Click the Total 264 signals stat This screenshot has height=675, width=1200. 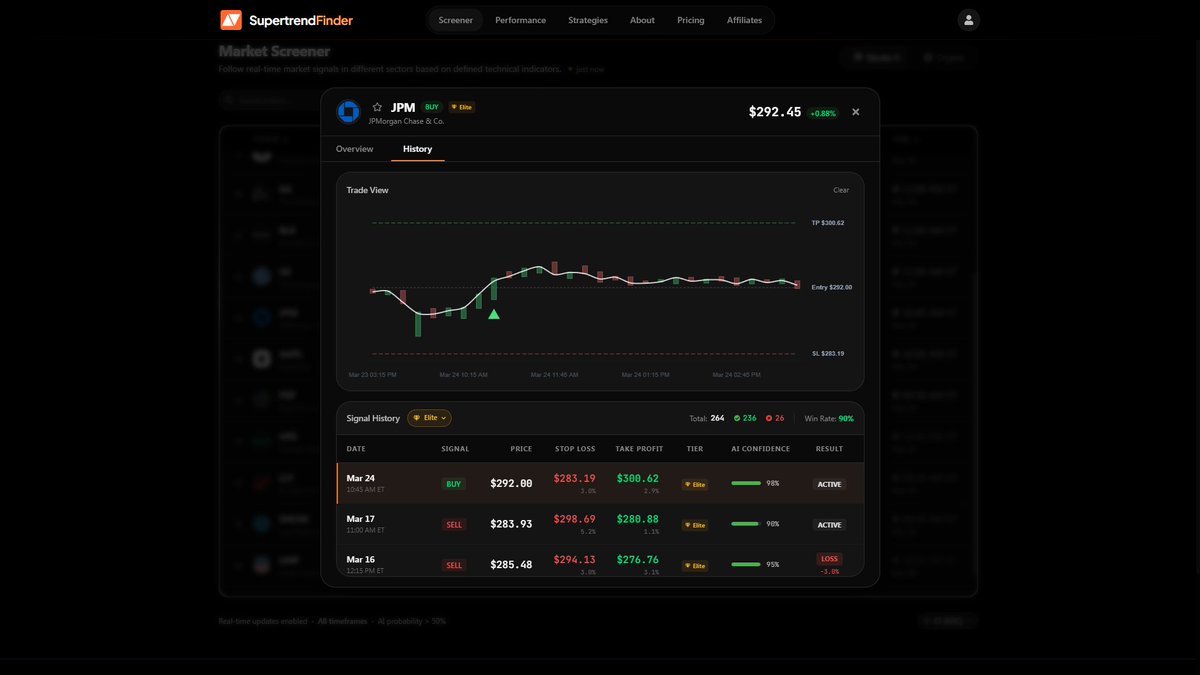click(x=707, y=418)
